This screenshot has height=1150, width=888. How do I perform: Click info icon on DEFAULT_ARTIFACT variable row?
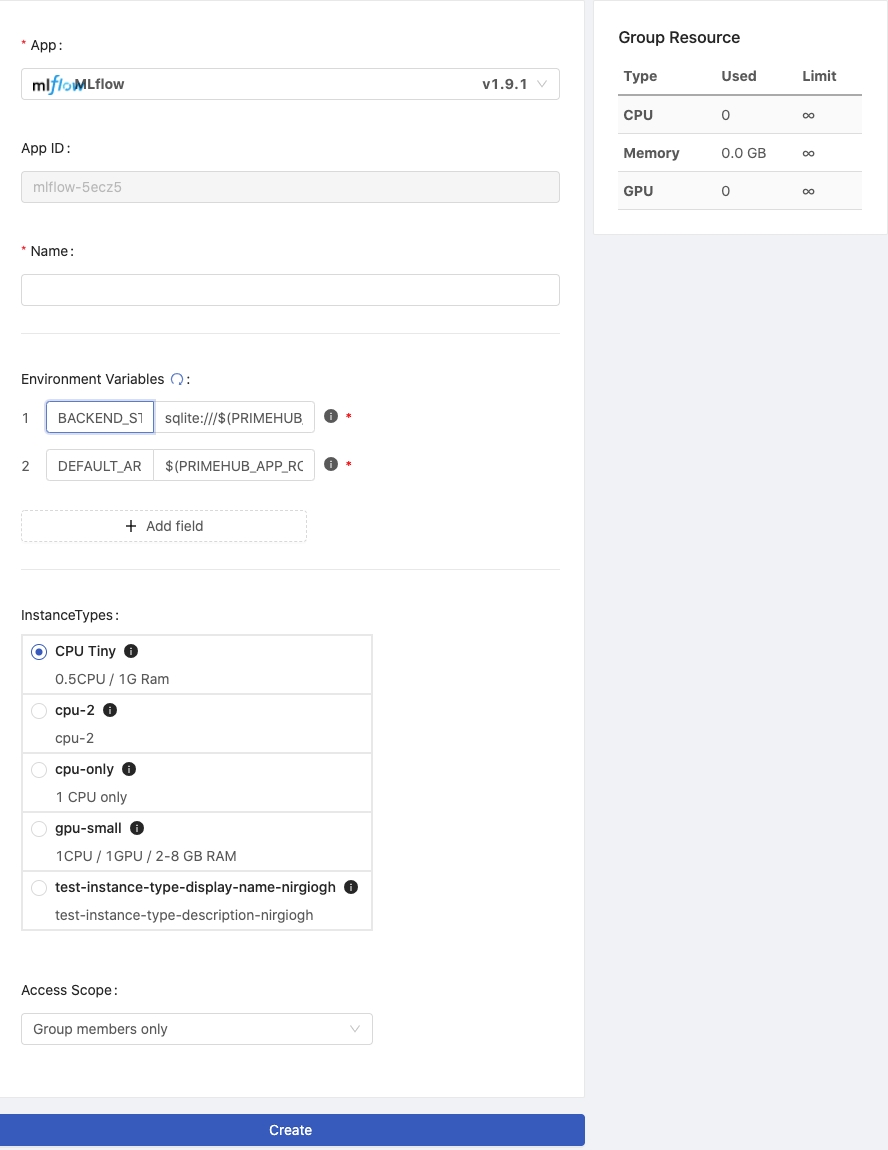point(331,464)
